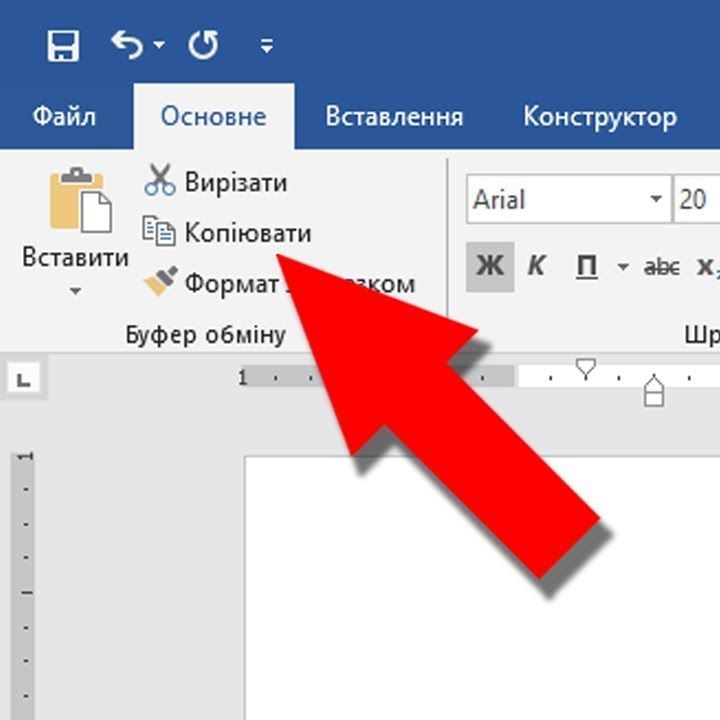The image size is (720, 720).
Task: Toggle strikethrough abc button
Action: tap(662, 267)
